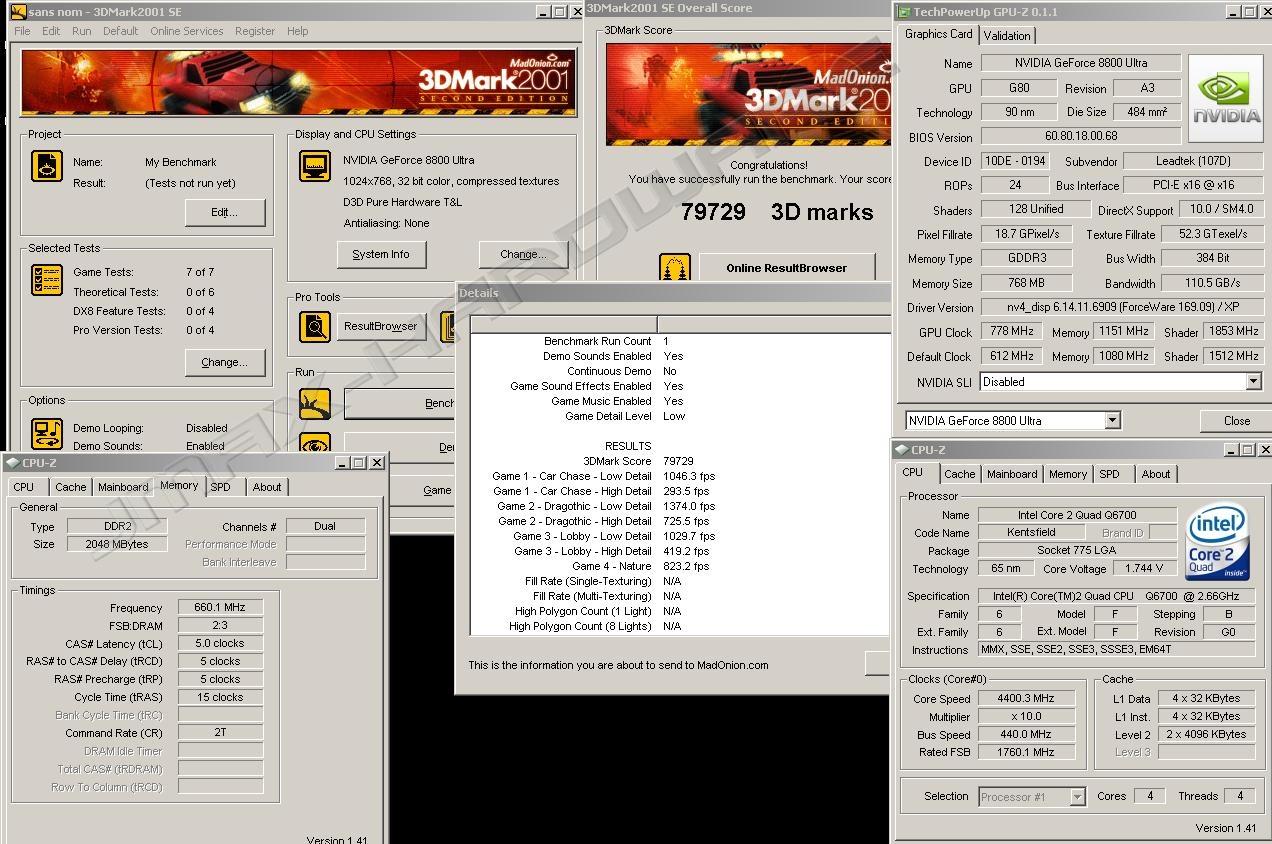1272x844 pixels.
Task: Click the Online ResultBrowser button
Action: pyautogui.click(x=786, y=268)
